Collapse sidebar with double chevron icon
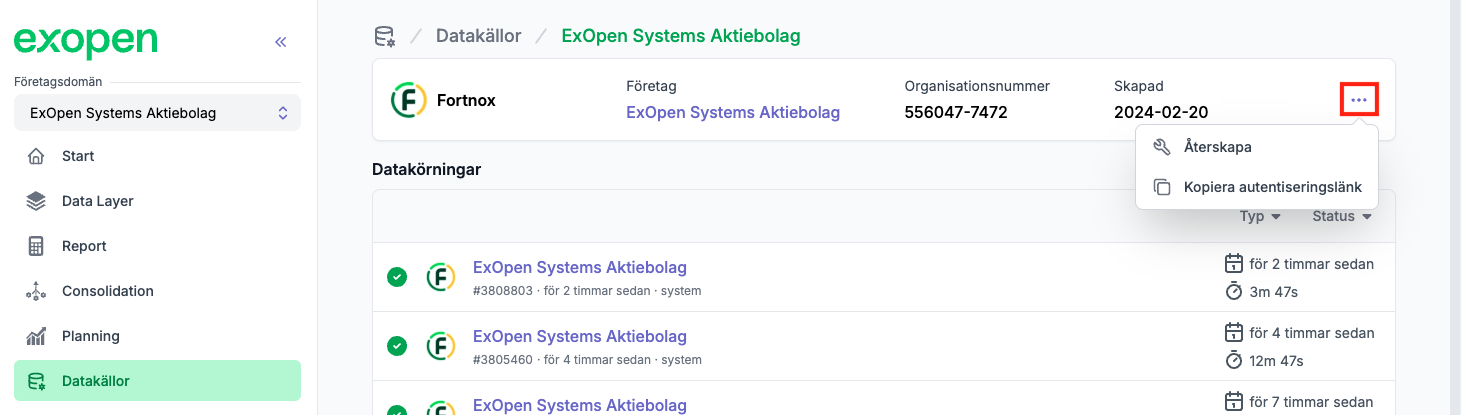 pos(281,42)
